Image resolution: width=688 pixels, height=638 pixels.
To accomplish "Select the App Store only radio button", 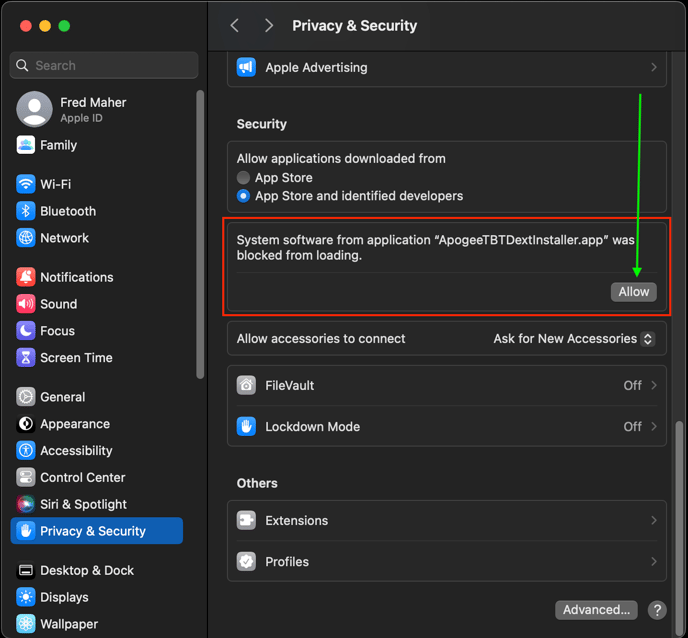I will pyautogui.click(x=243, y=178).
